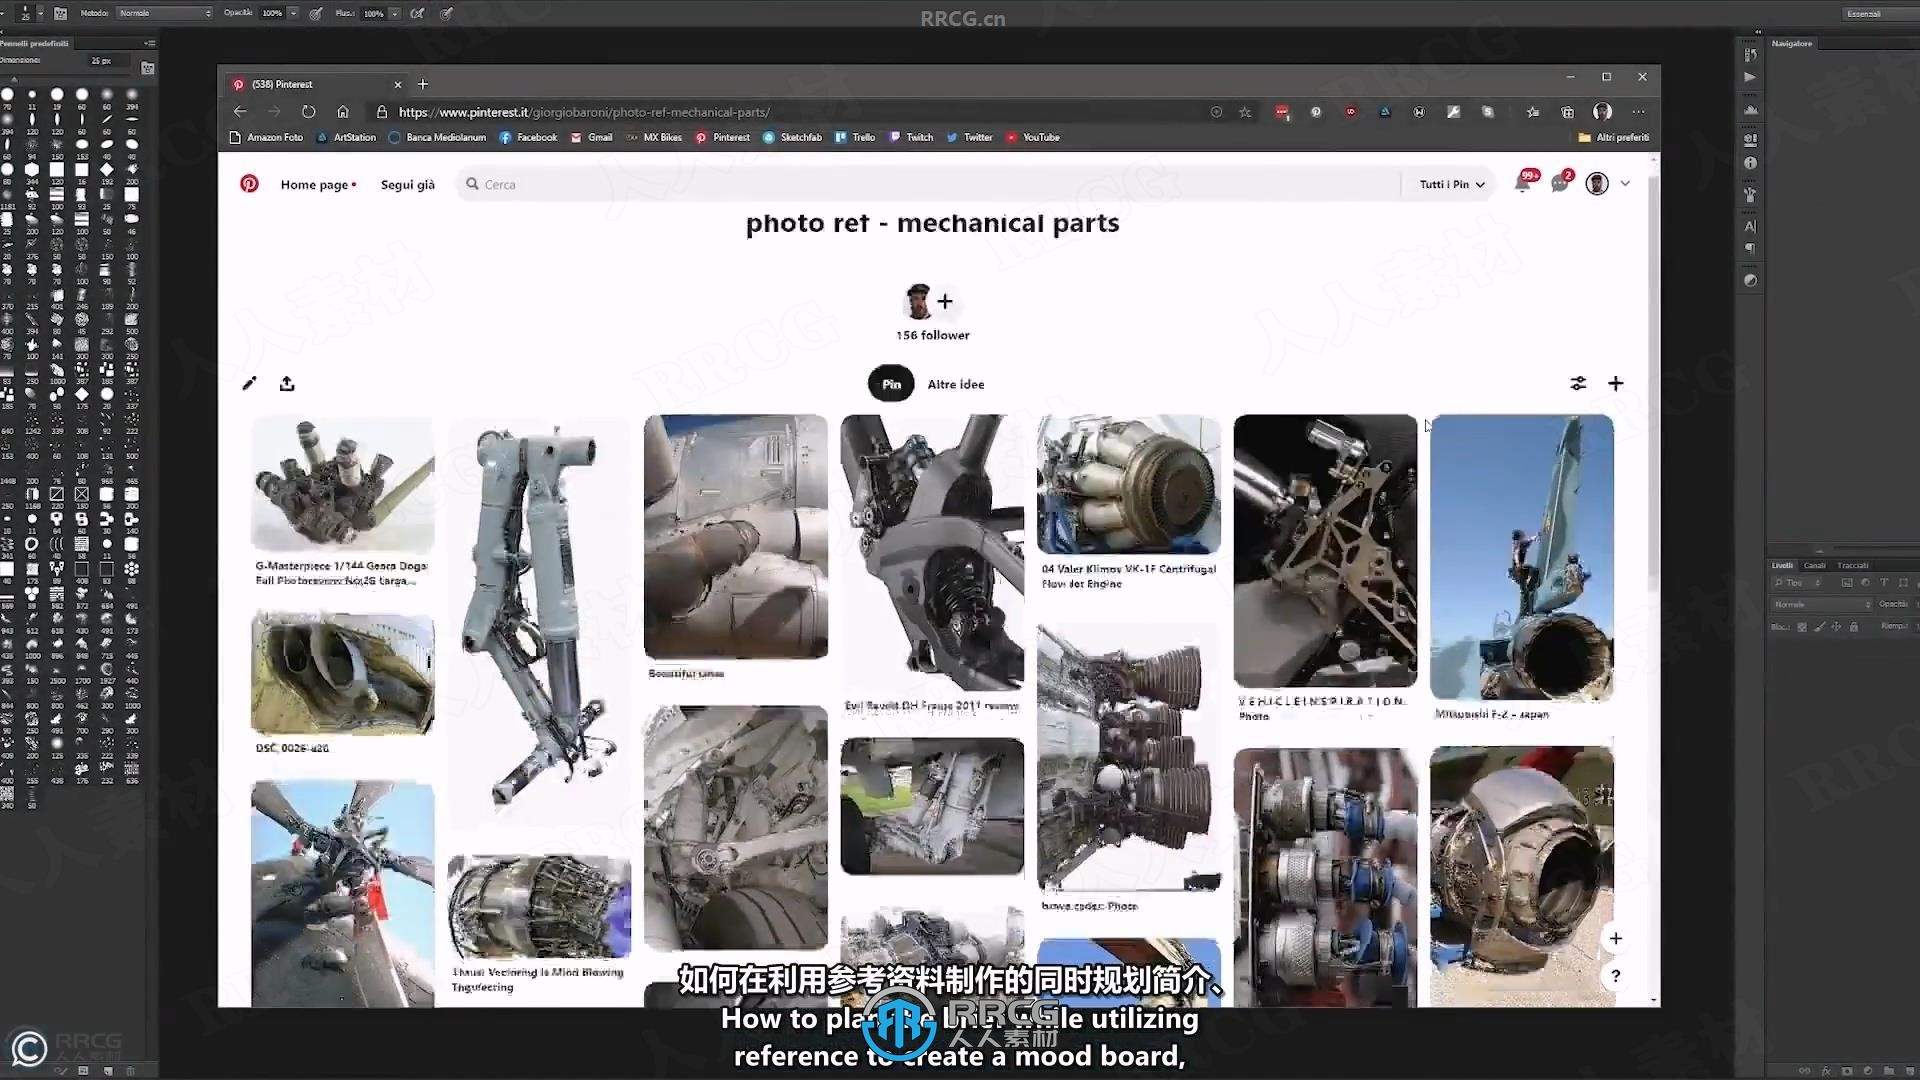The image size is (1920, 1080).
Task: Open the Tutti i Pin dropdown
Action: coord(1452,184)
